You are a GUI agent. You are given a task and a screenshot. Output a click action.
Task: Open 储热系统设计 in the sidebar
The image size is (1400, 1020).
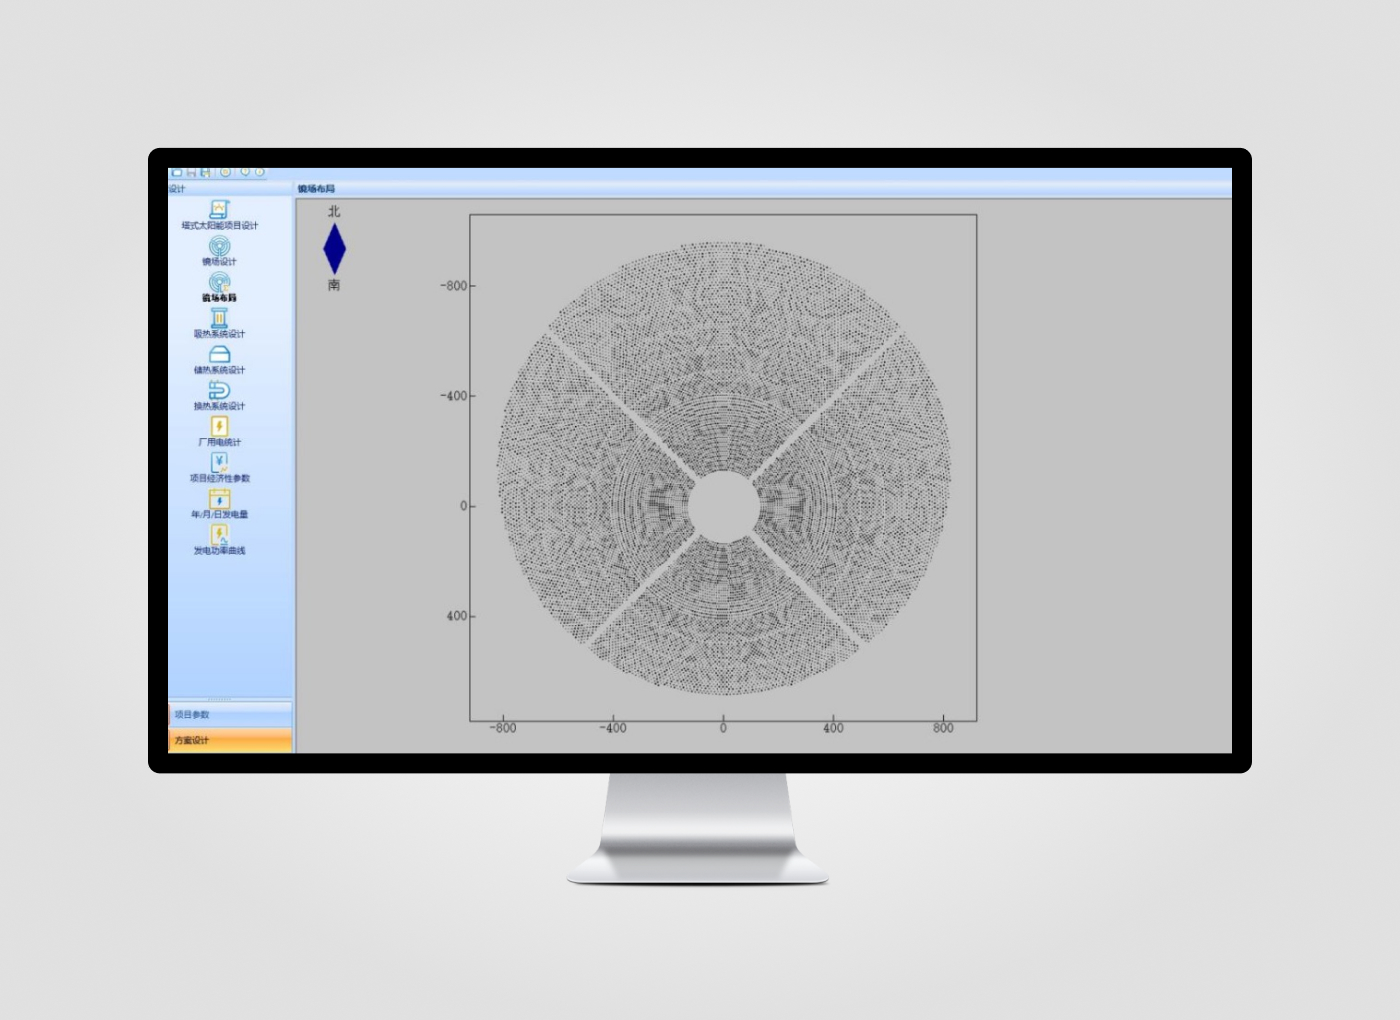219,360
